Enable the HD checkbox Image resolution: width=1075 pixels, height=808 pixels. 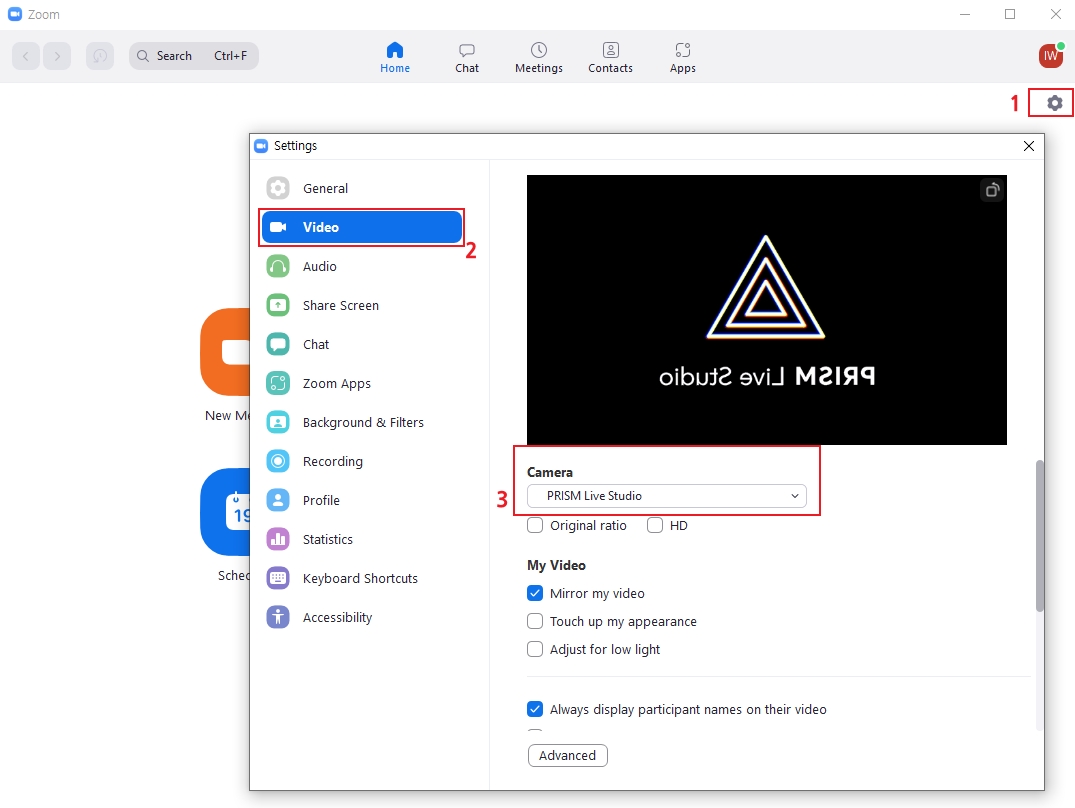pyautogui.click(x=655, y=526)
